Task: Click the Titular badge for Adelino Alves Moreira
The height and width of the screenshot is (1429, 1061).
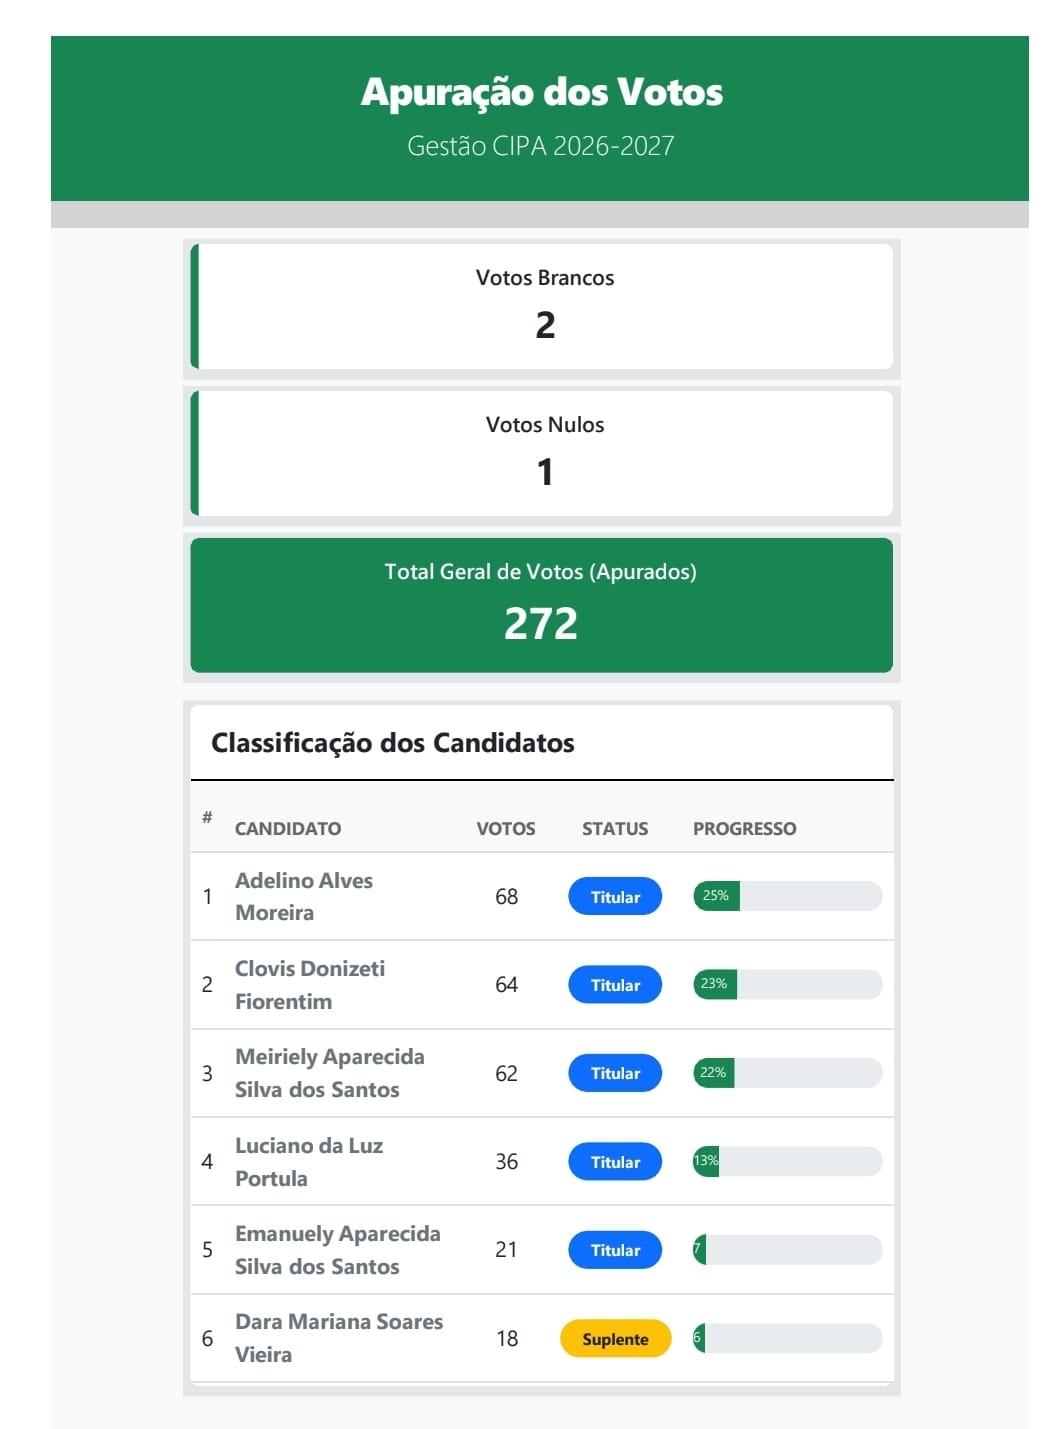Action: (x=614, y=896)
